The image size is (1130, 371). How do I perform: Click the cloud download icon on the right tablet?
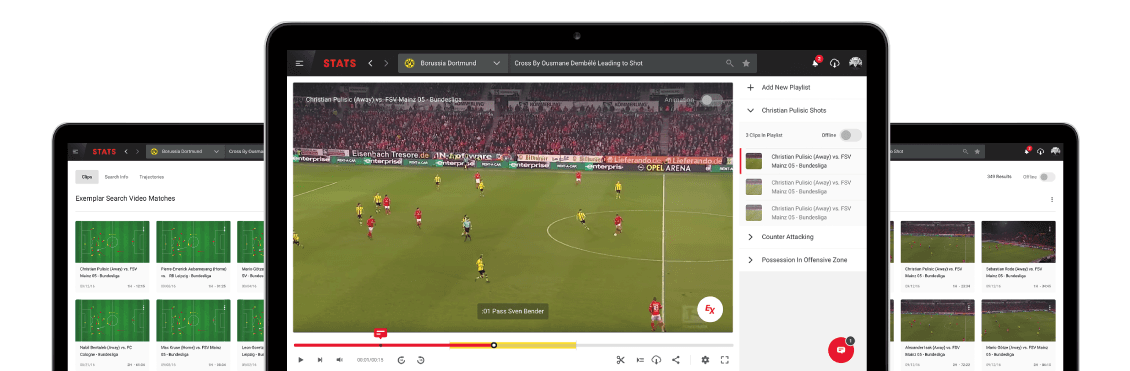[1040, 151]
